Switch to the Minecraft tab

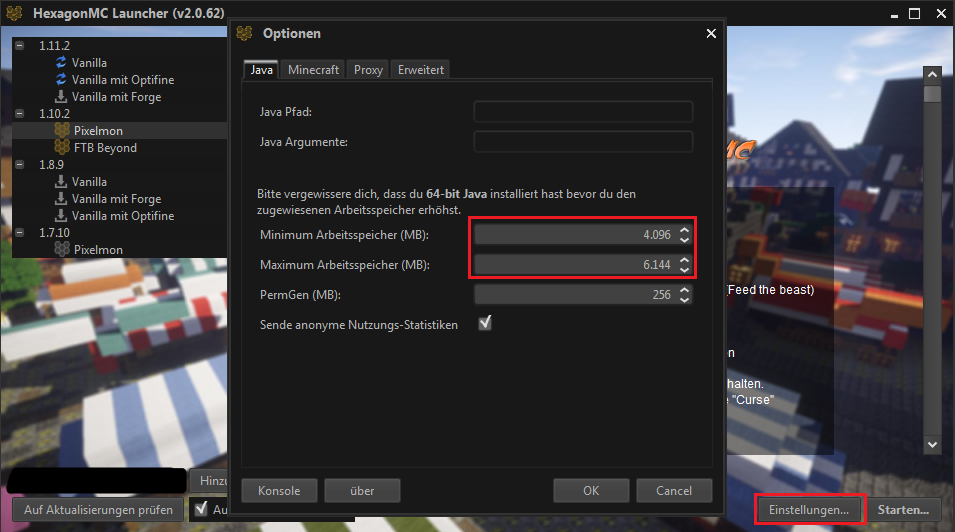coord(313,70)
